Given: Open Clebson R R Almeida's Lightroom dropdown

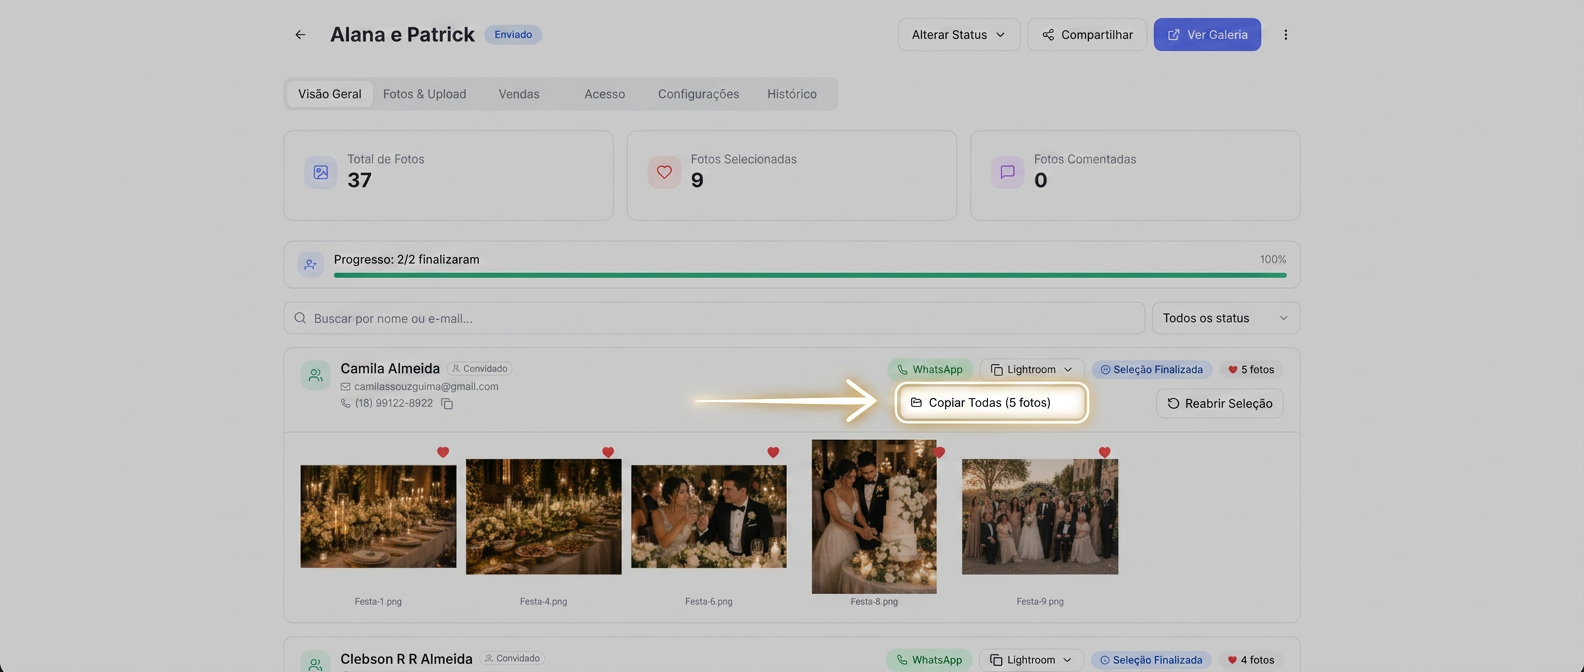Looking at the screenshot, I should pyautogui.click(x=1031, y=660).
